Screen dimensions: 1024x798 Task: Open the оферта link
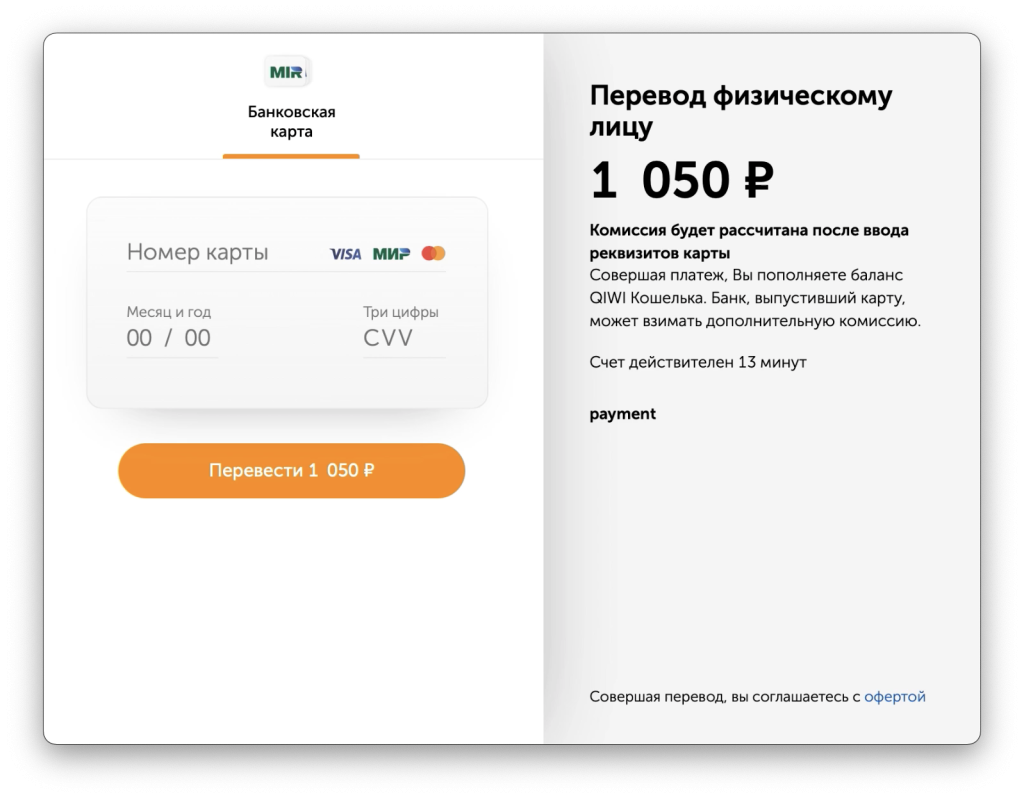tap(895, 697)
